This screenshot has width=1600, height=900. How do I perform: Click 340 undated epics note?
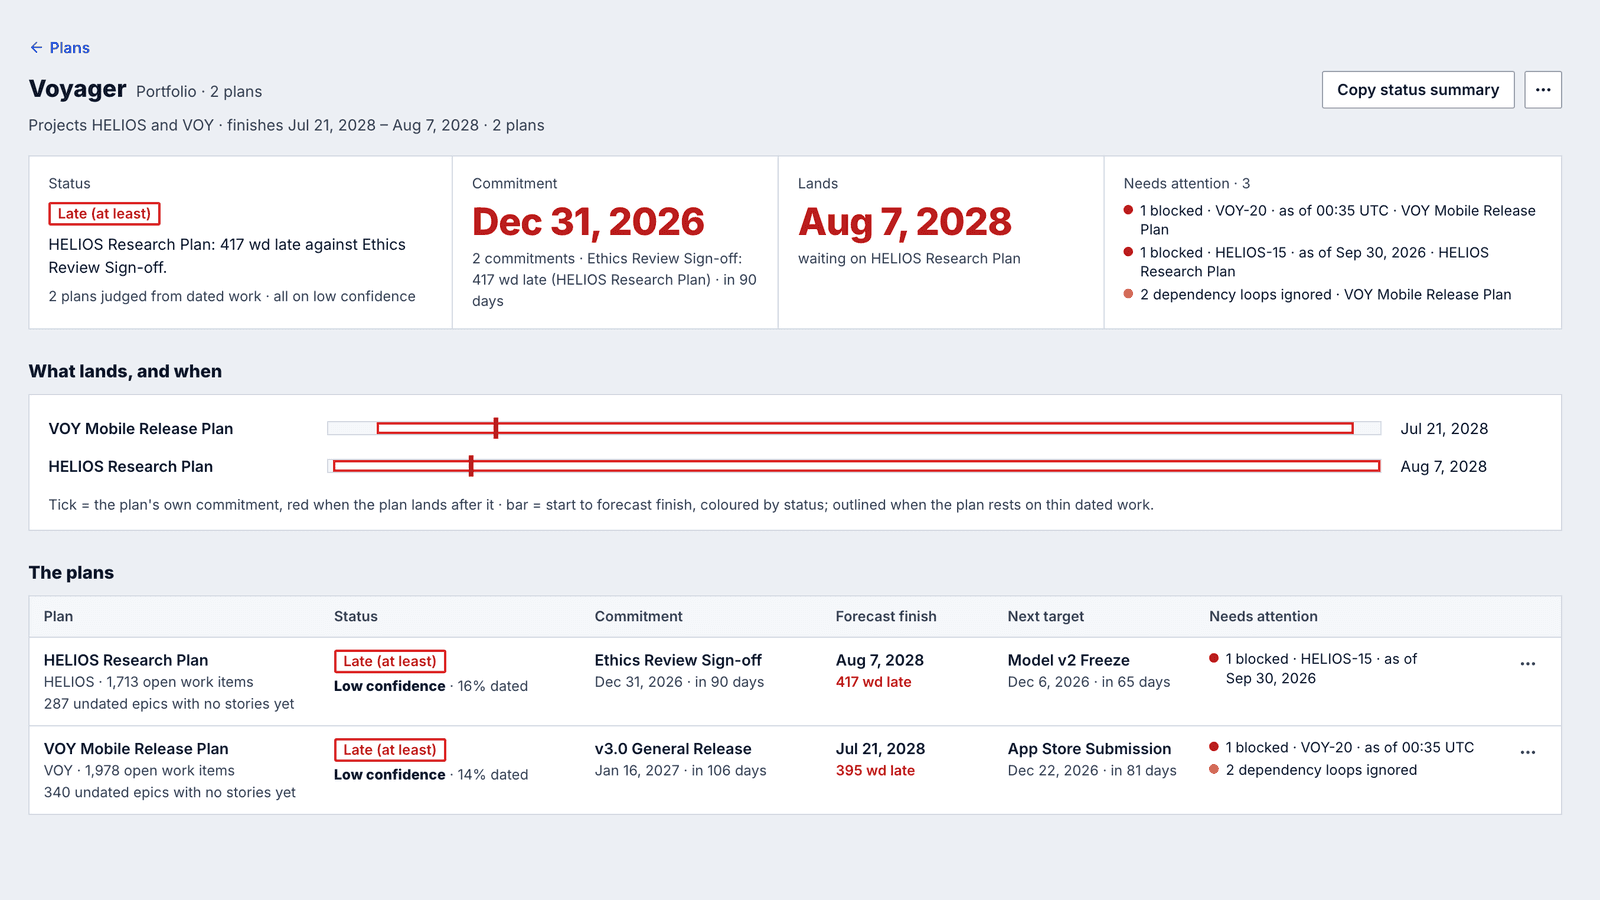tap(170, 793)
